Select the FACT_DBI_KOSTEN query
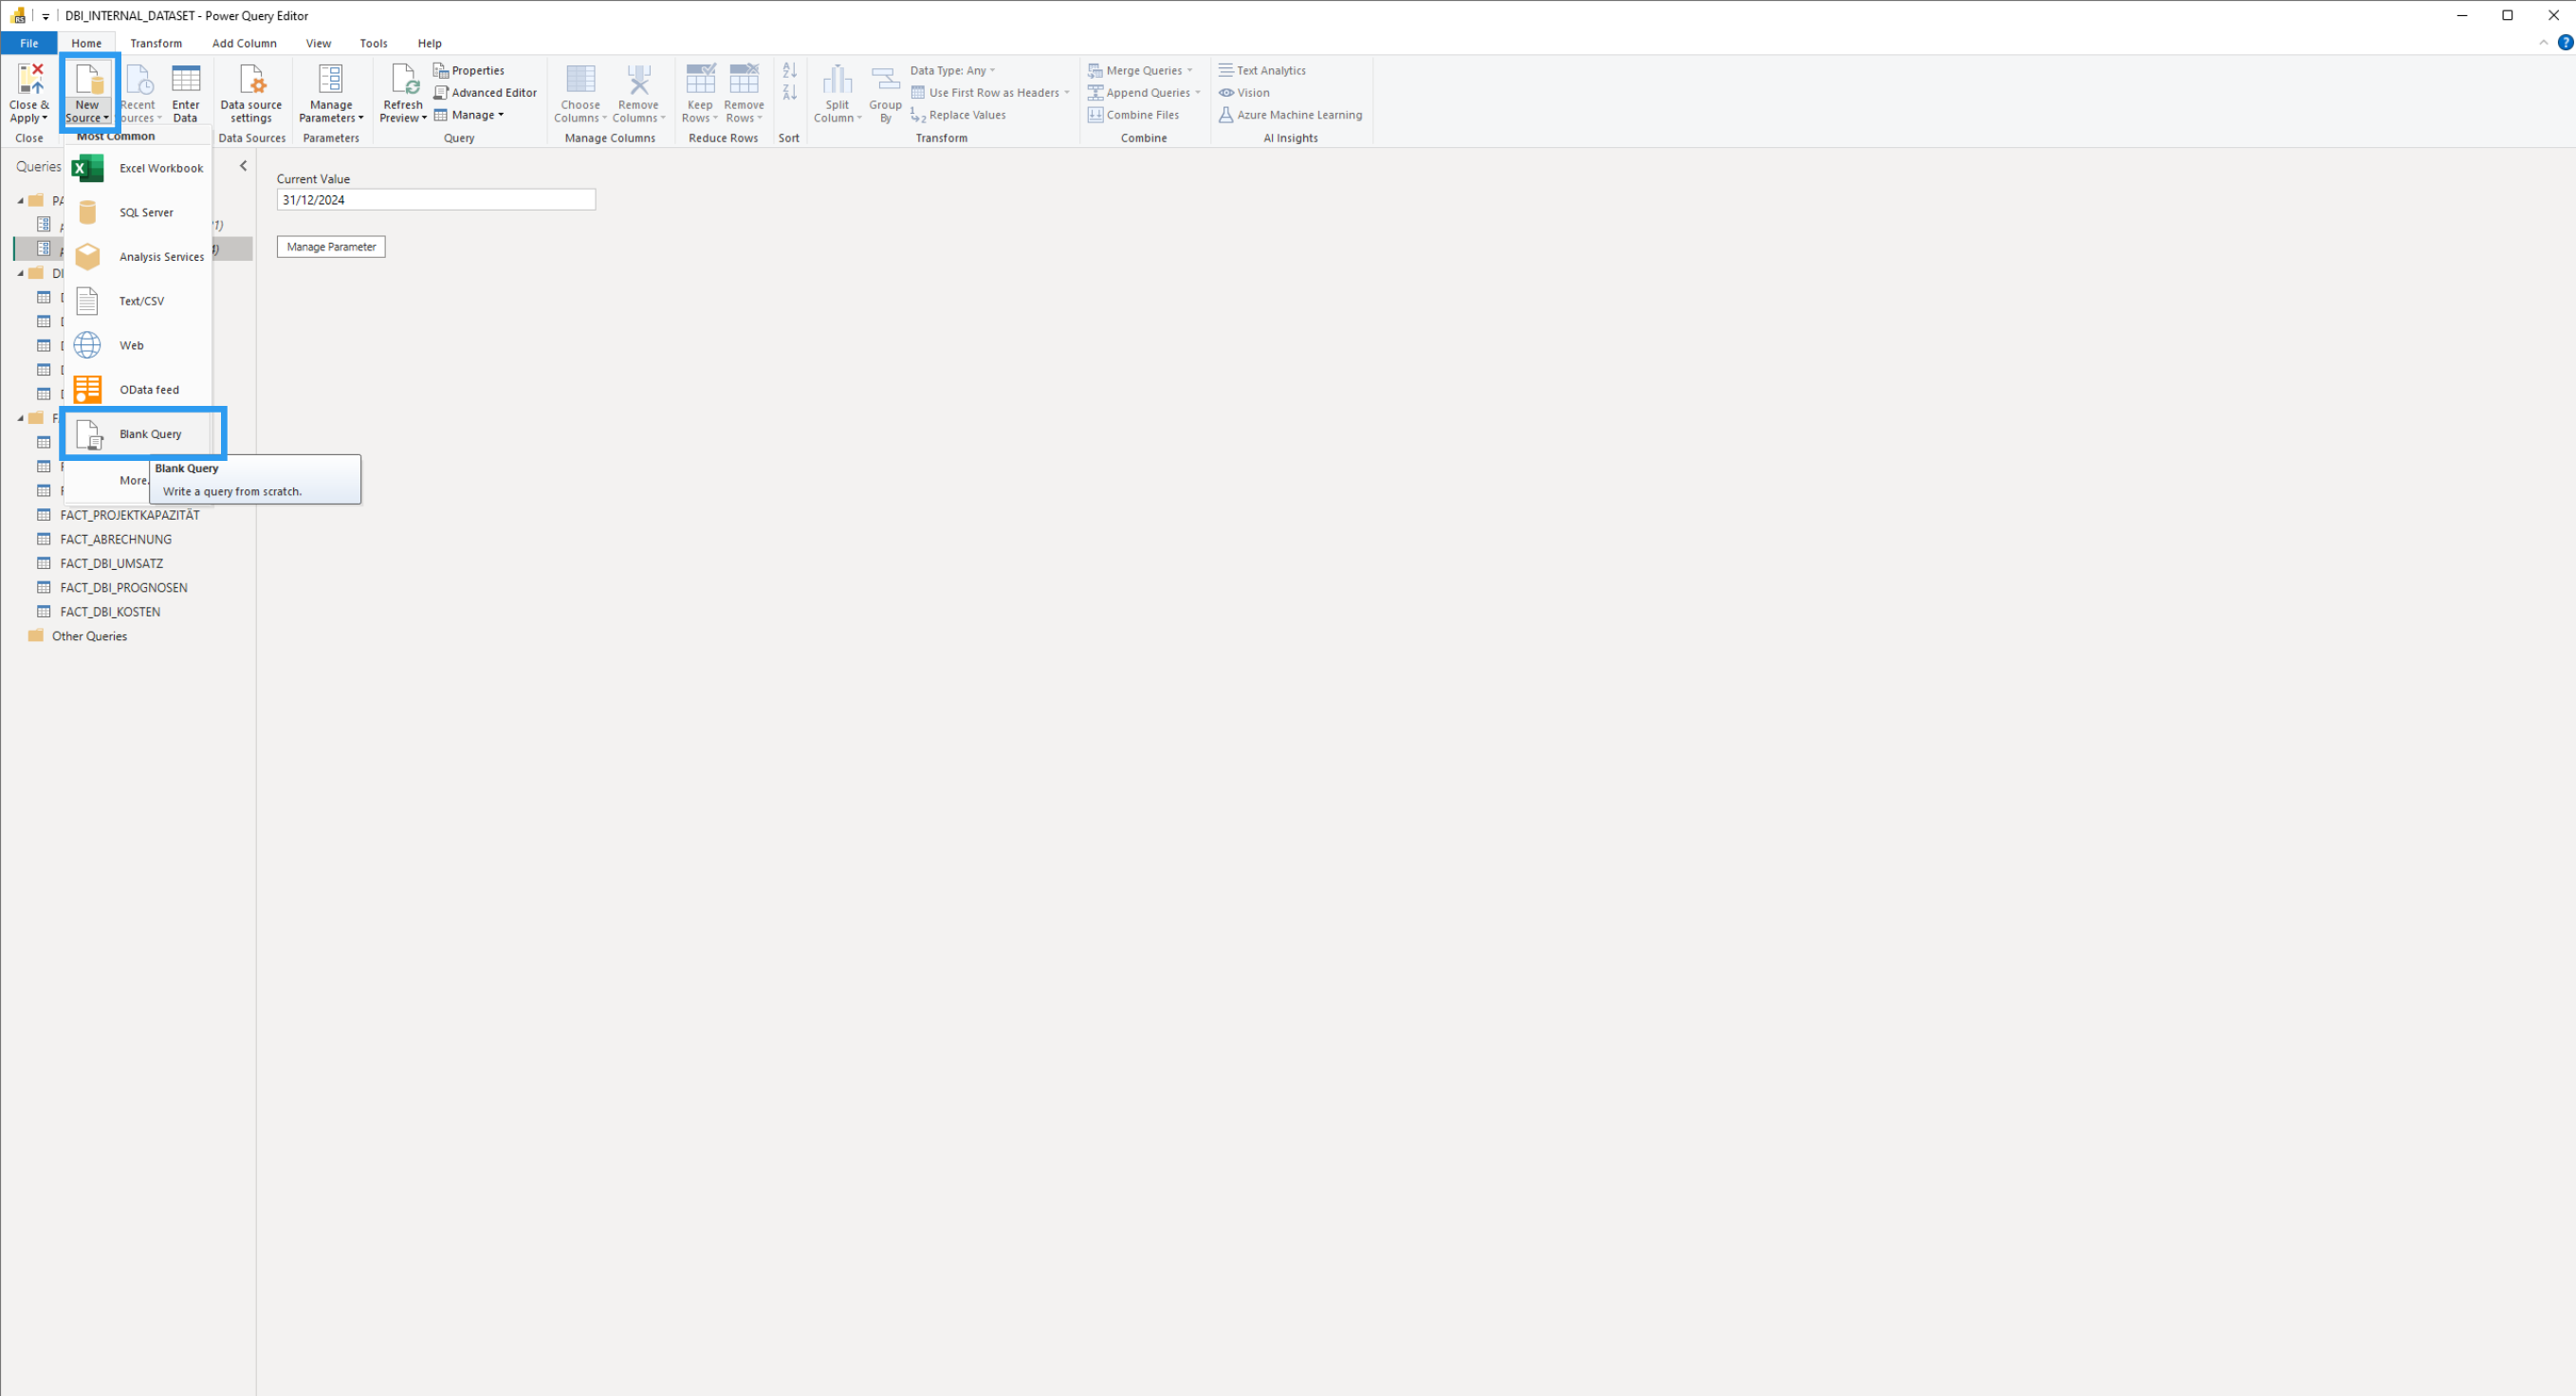This screenshot has width=2576, height=1396. [109, 612]
